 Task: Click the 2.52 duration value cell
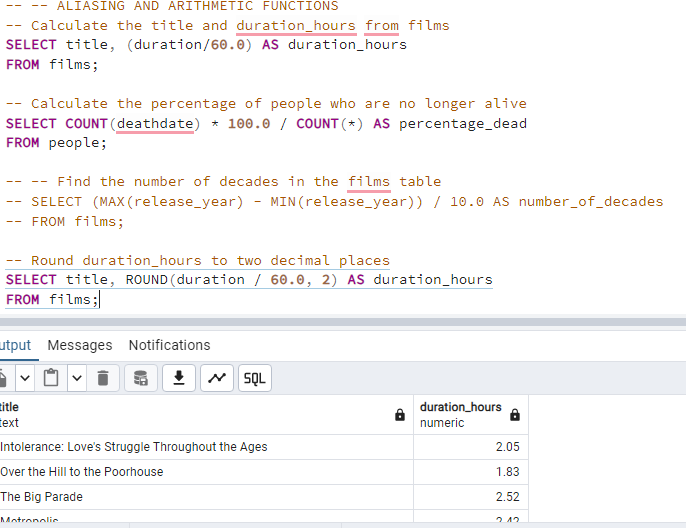tap(471, 497)
